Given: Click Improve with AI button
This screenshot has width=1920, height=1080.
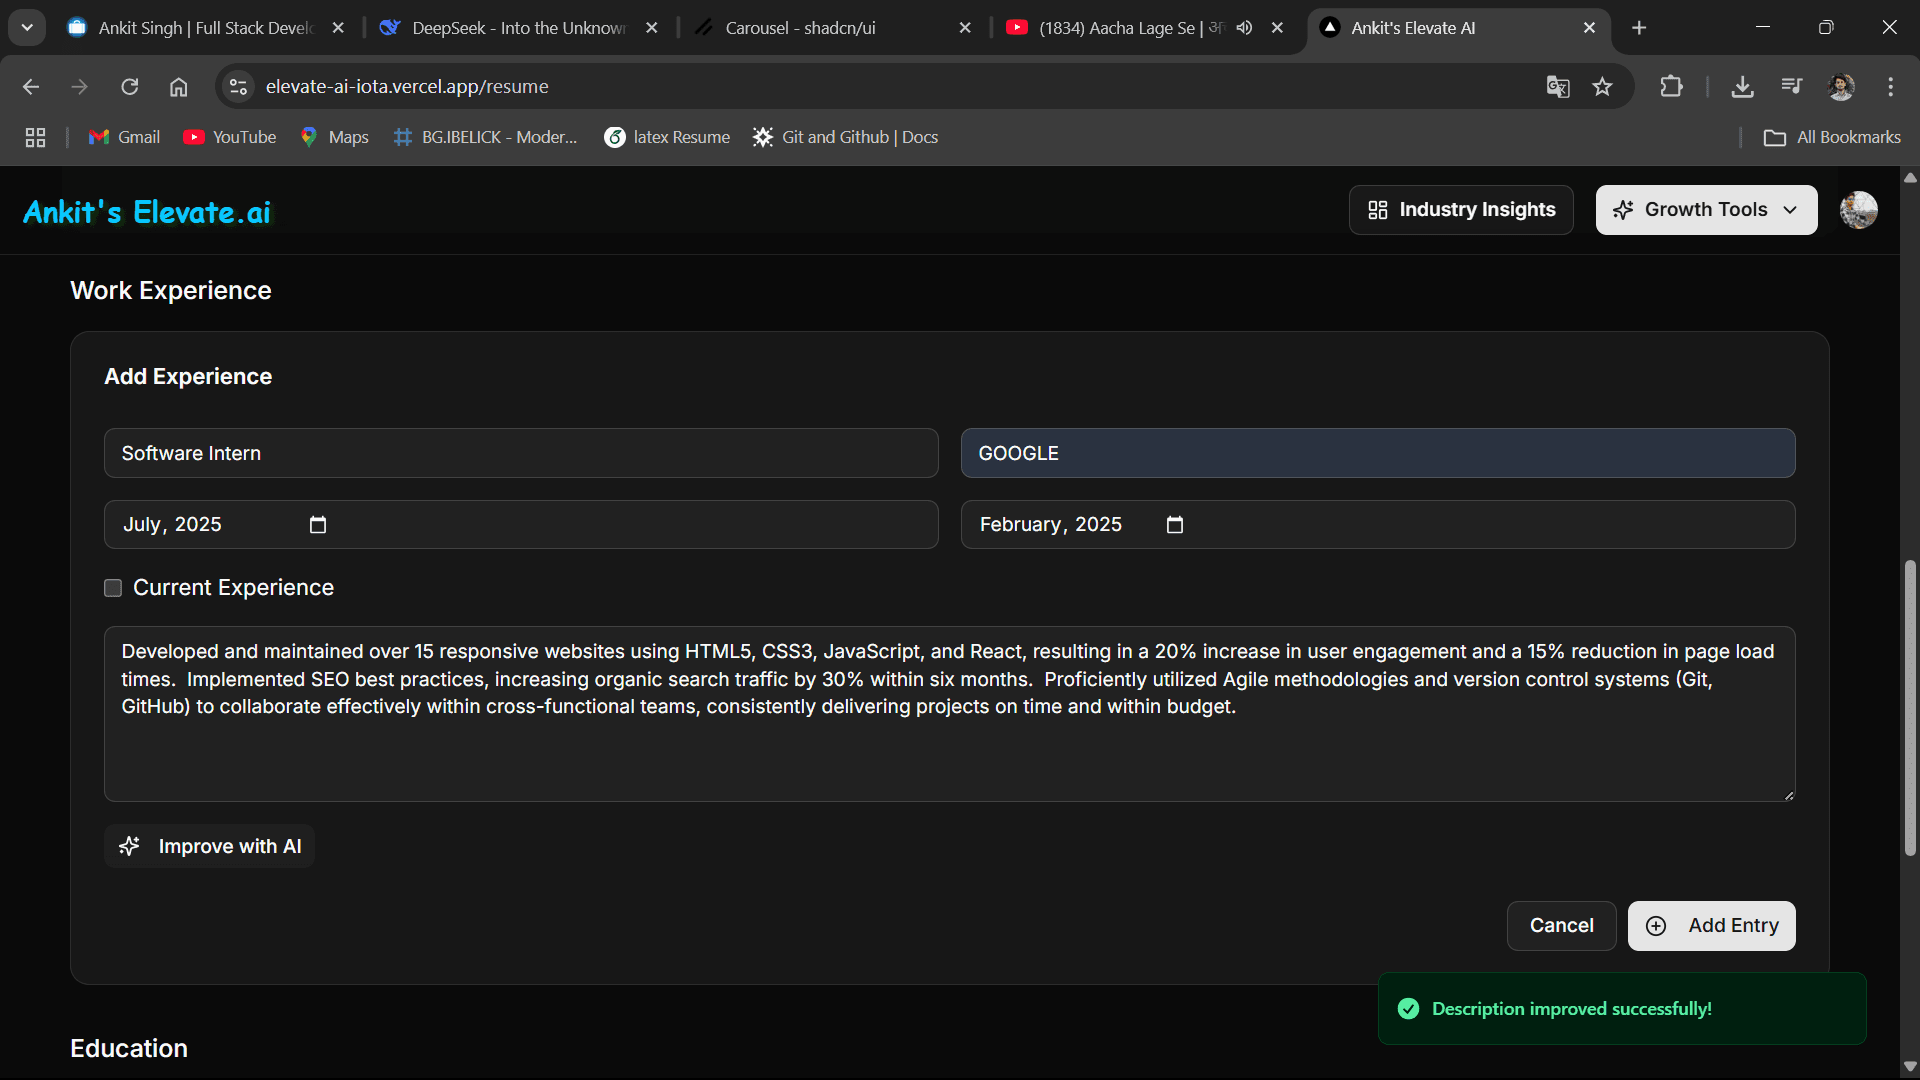Looking at the screenshot, I should coord(210,846).
